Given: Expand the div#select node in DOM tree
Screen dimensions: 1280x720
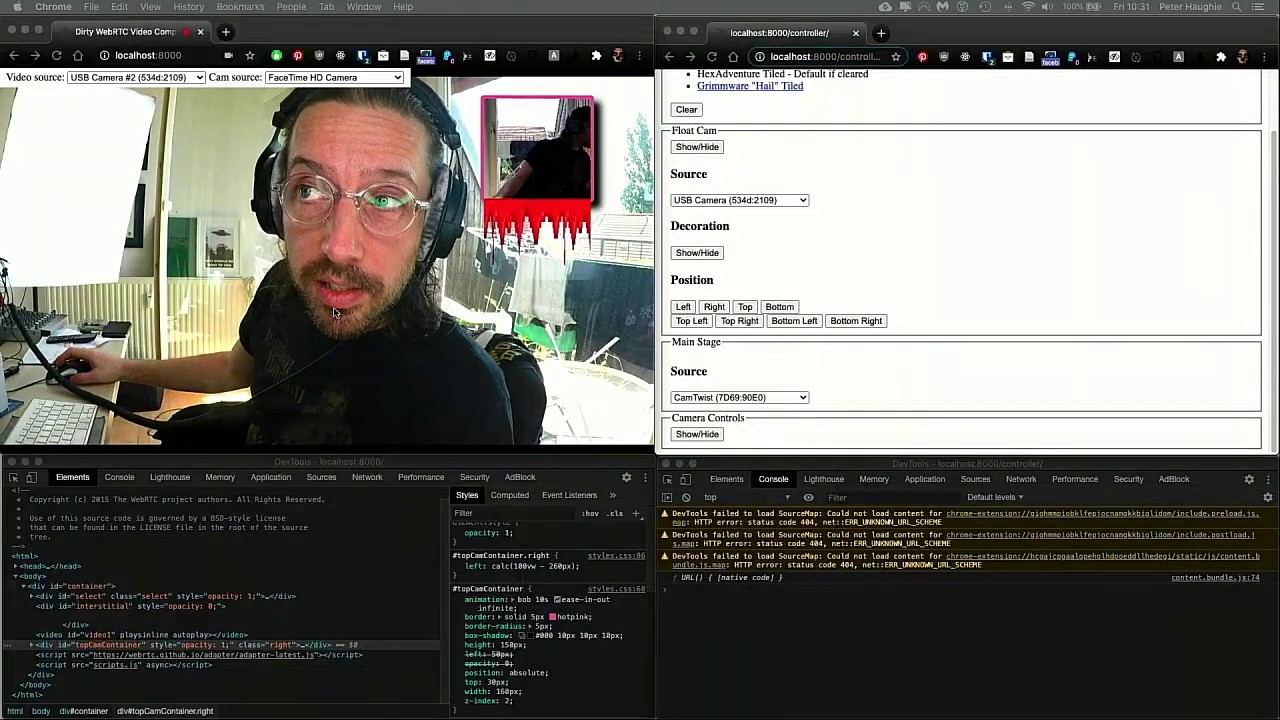Looking at the screenshot, I should [x=32, y=596].
